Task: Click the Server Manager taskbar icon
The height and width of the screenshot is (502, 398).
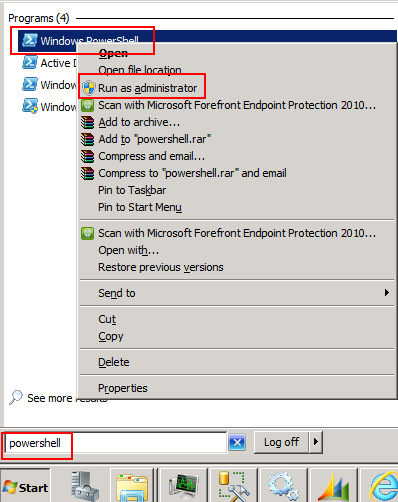Action: [85, 487]
